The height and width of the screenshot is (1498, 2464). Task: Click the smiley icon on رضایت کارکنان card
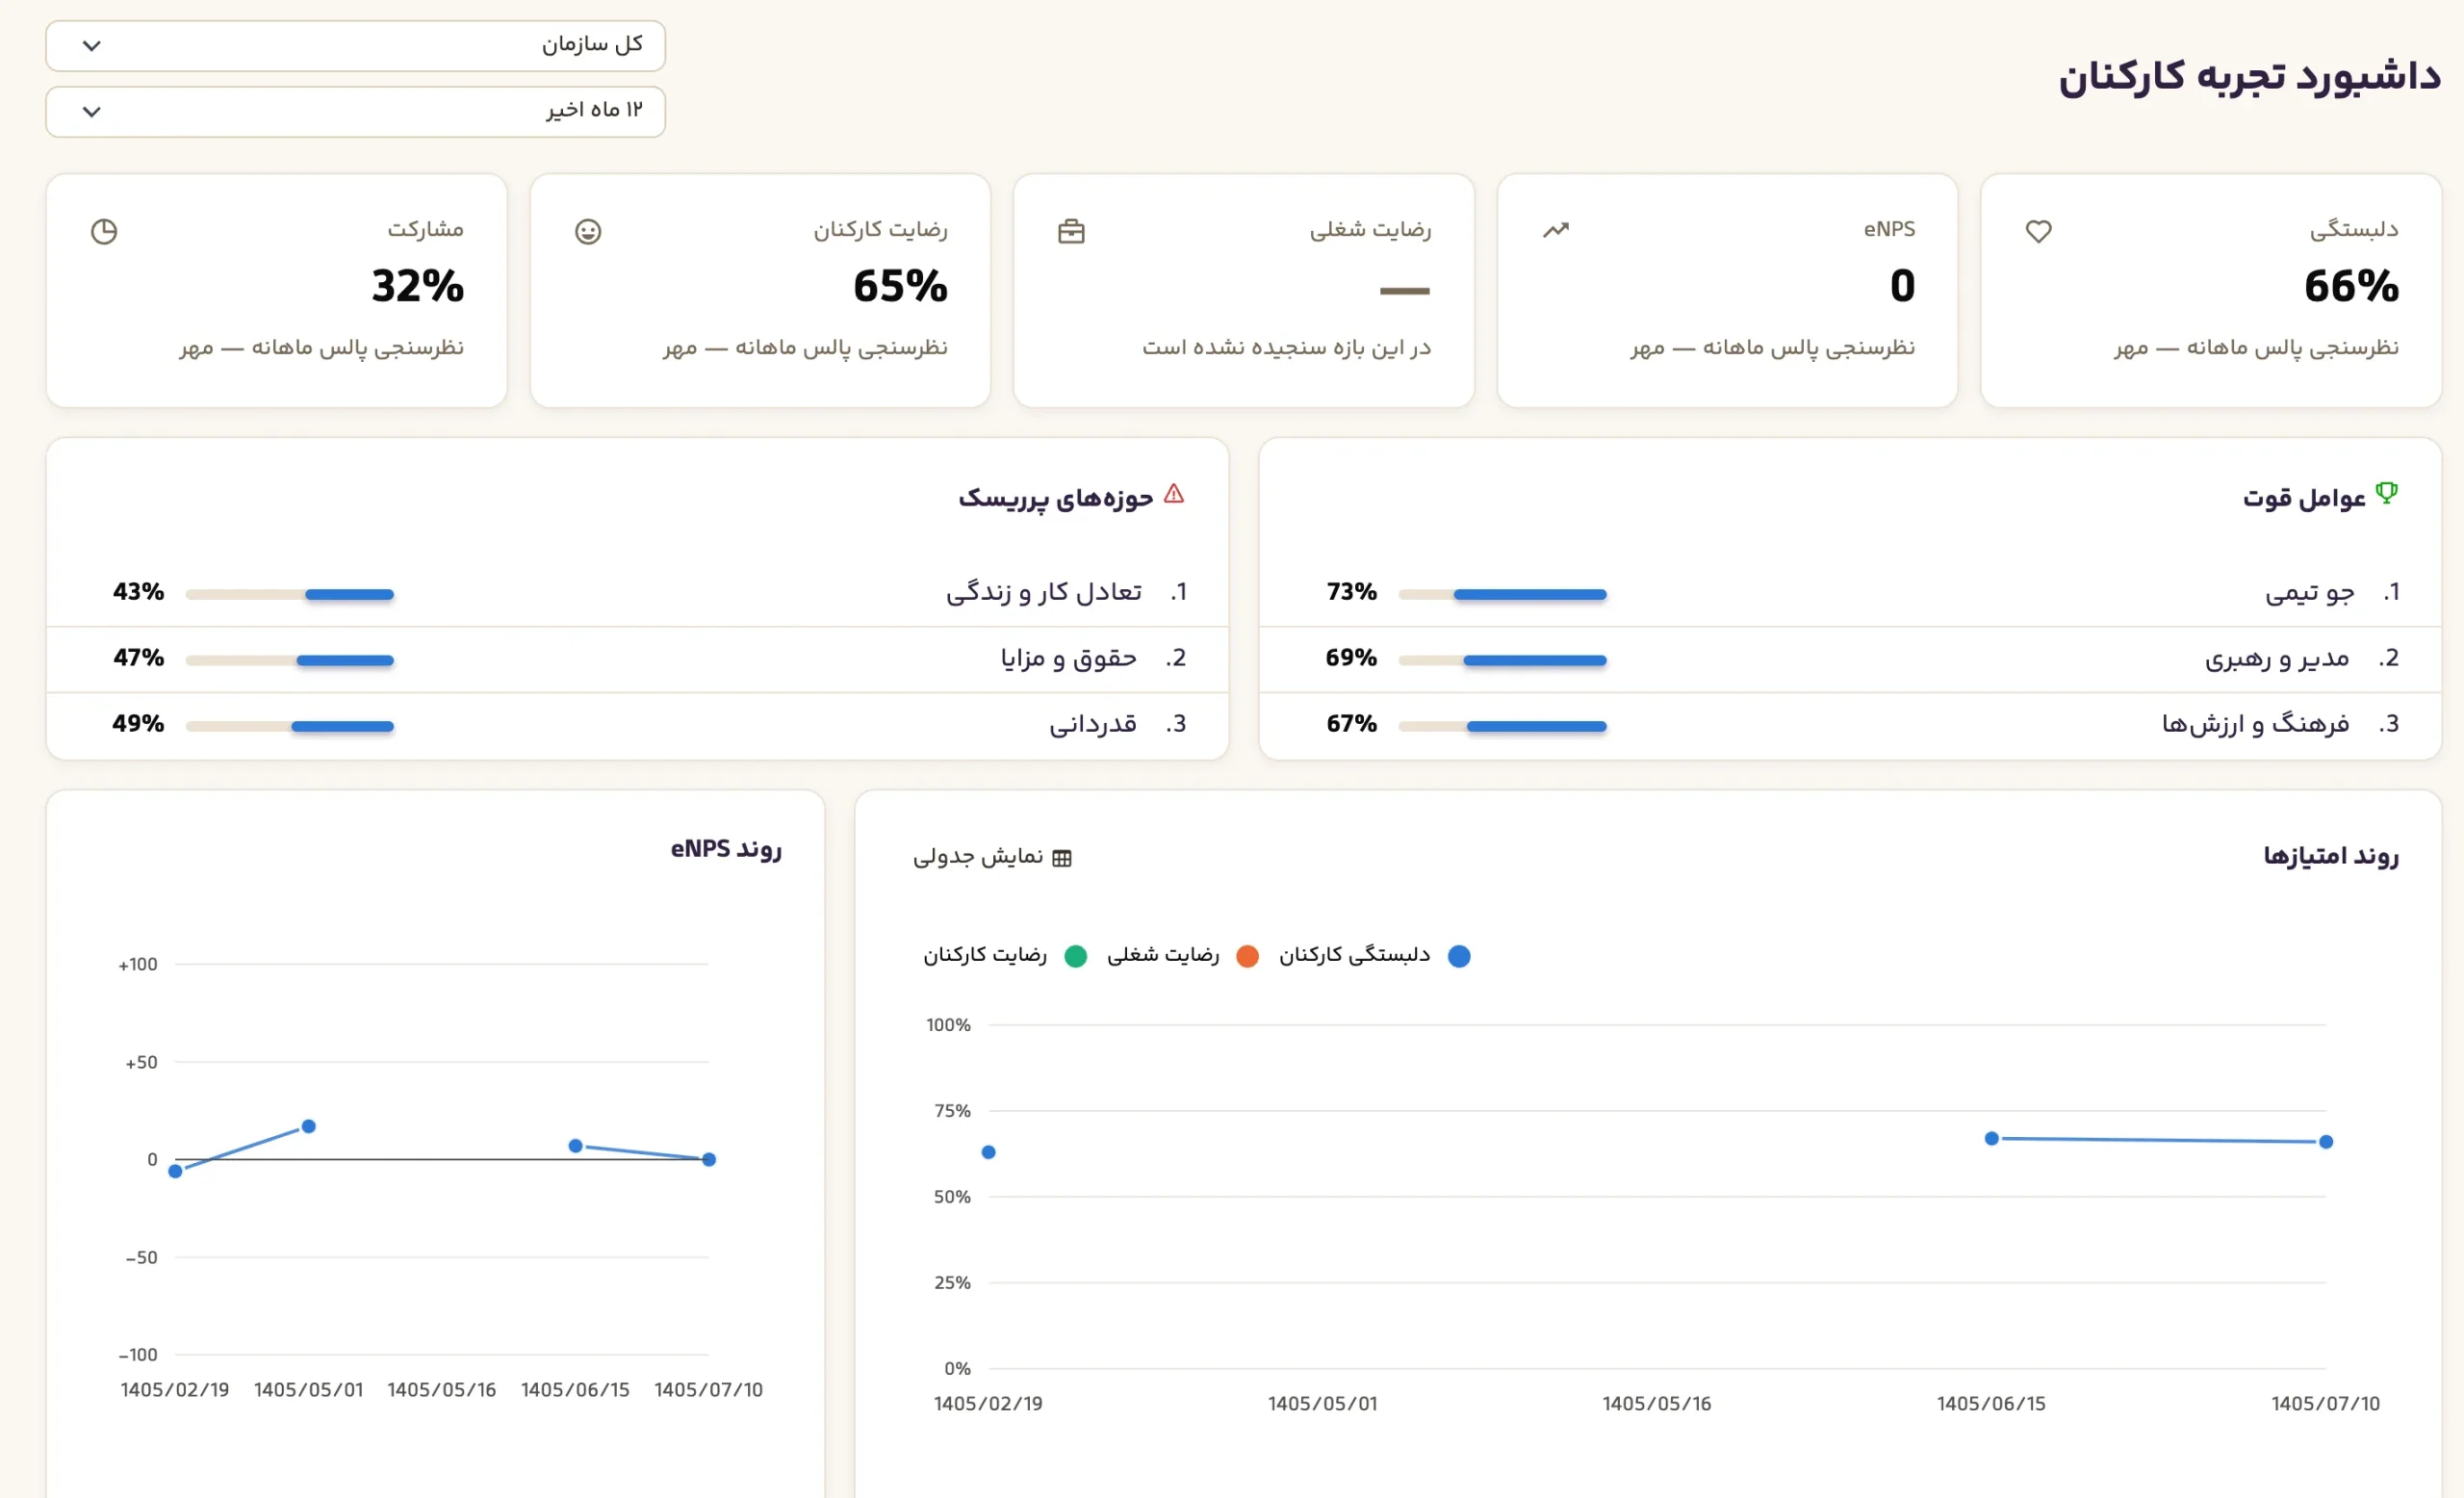pyautogui.click(x=588, y=231)
